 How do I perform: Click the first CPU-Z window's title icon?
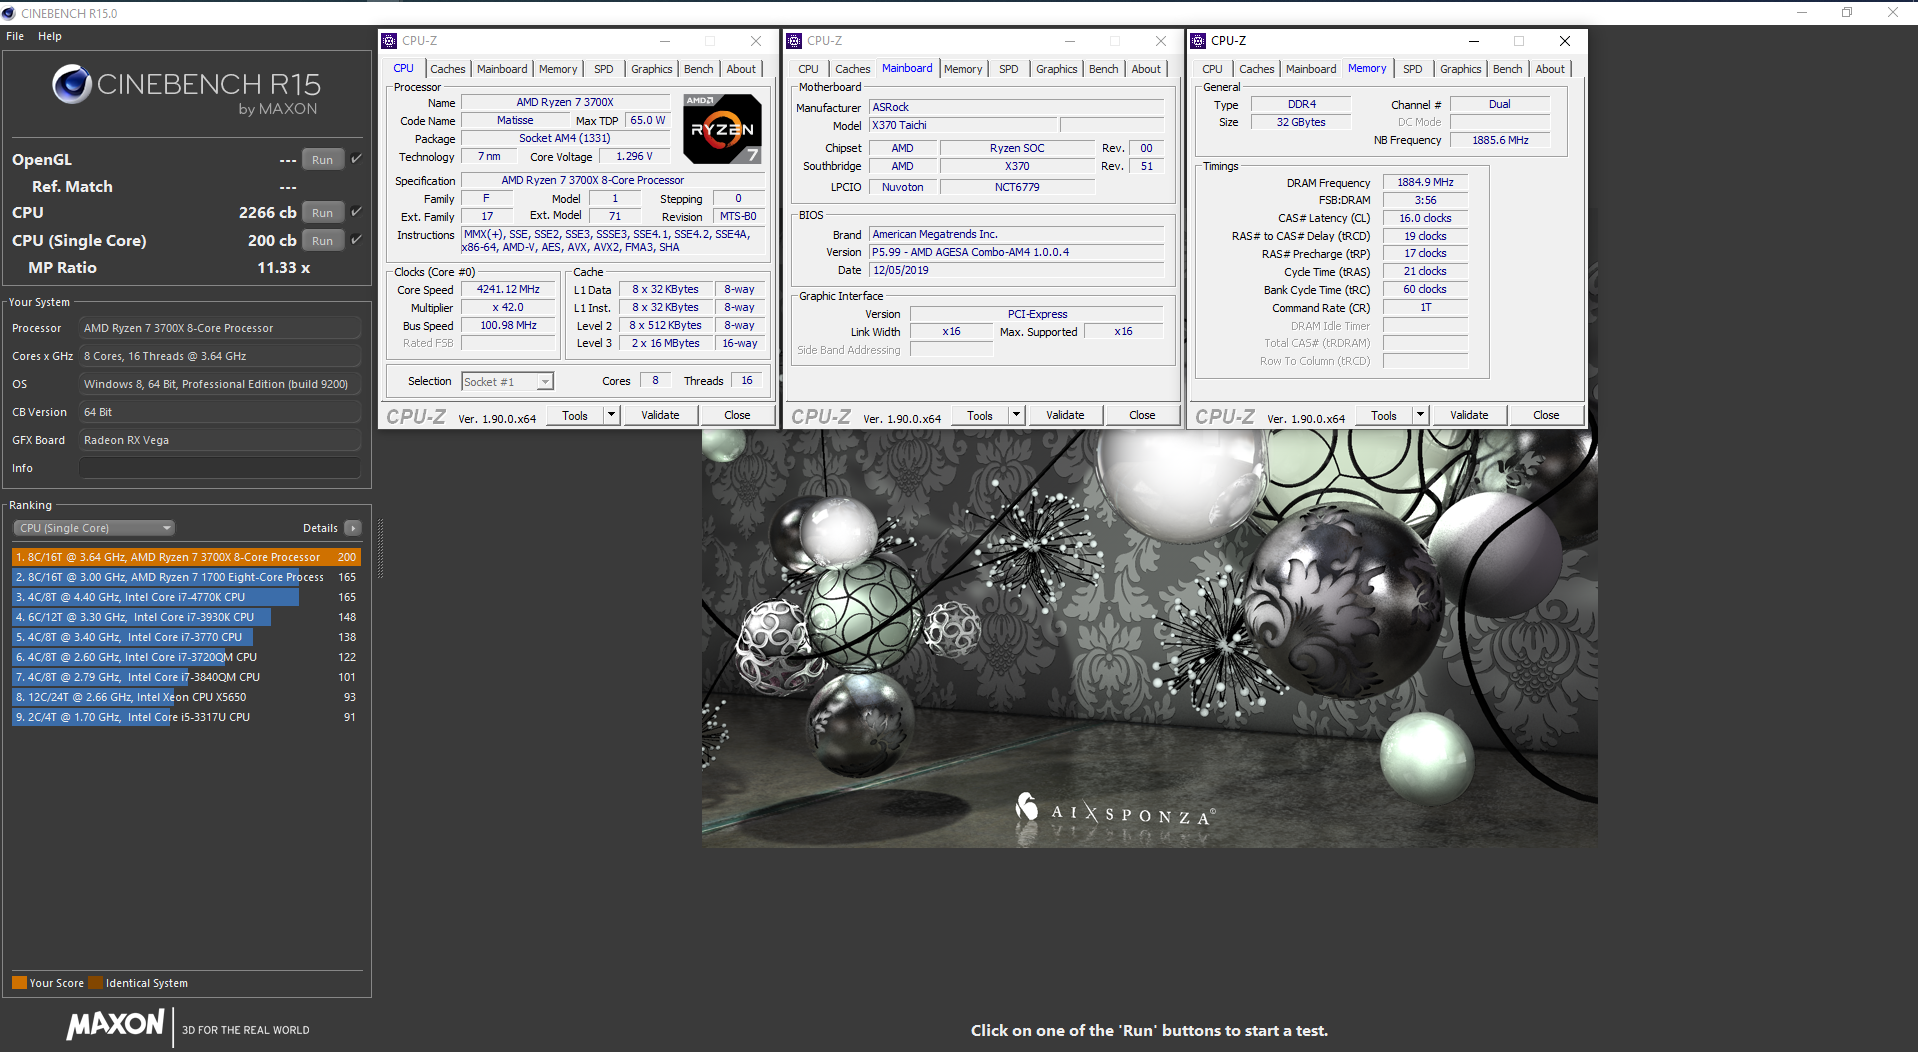390,41
